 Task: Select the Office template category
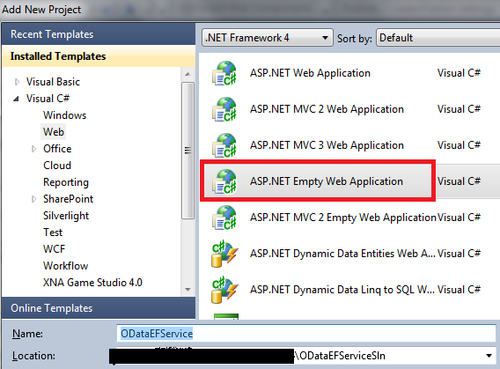(57, 149)
